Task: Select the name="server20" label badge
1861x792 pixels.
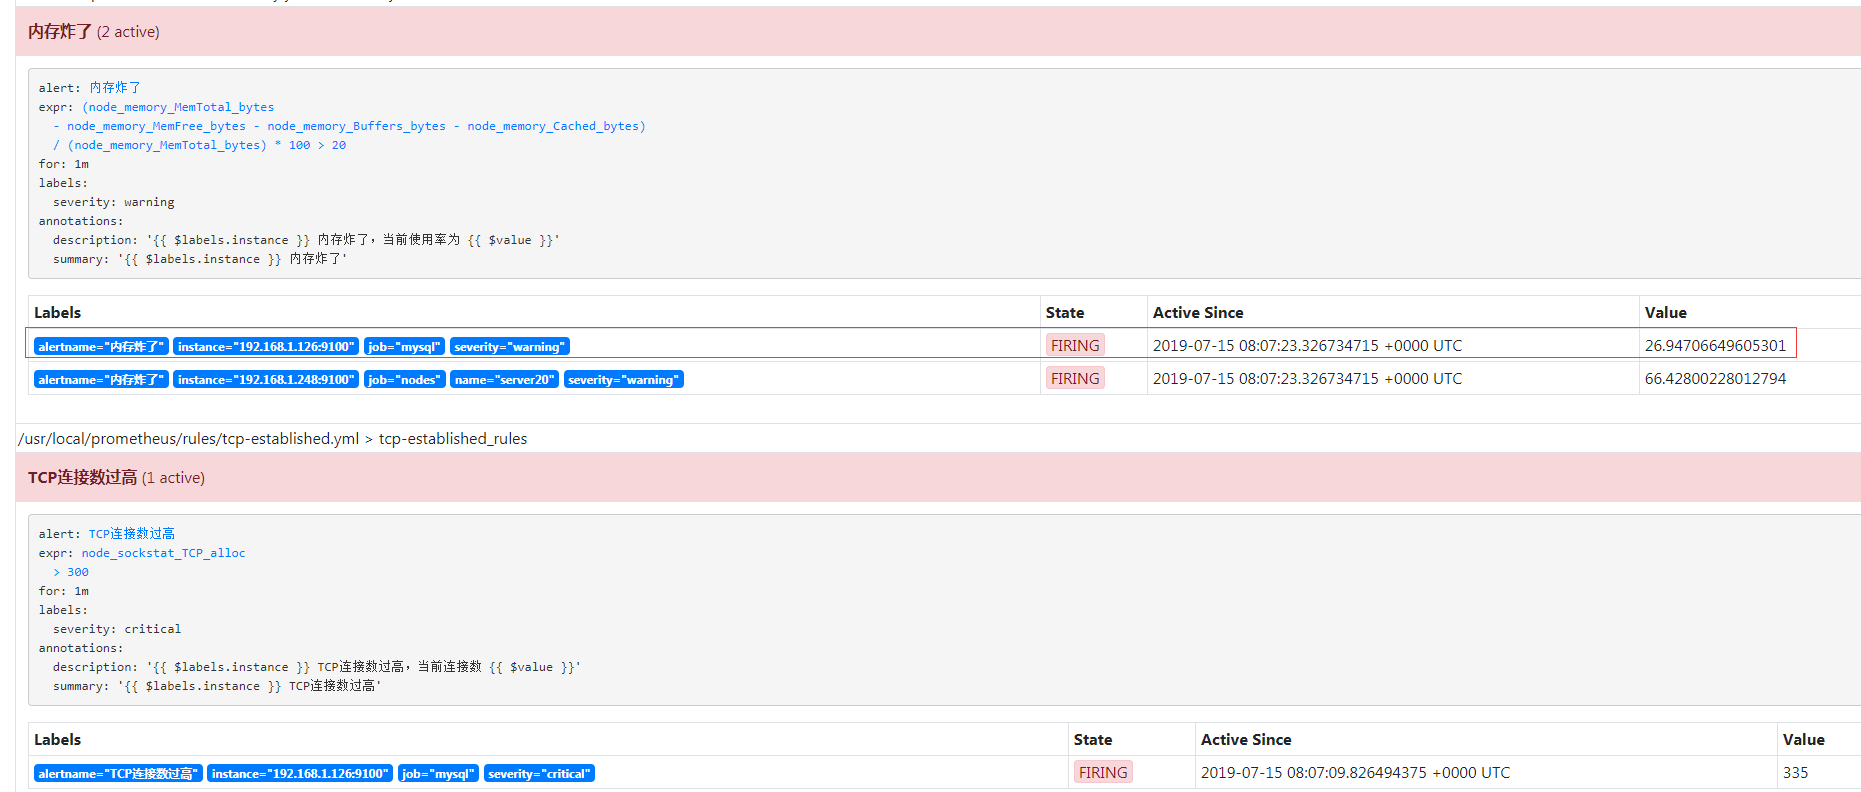Action: coord(503,380)
